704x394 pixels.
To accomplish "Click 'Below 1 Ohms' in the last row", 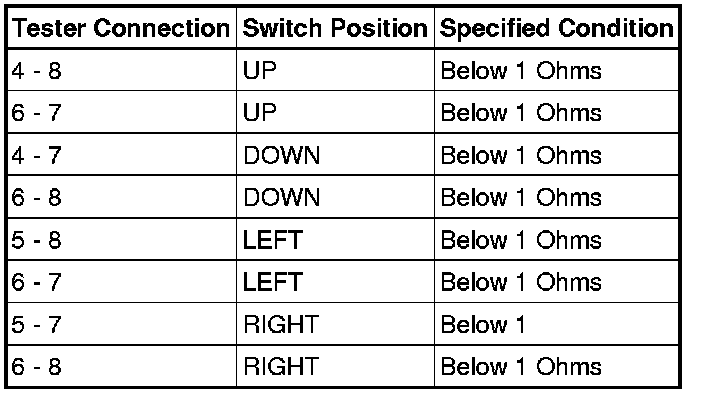I will pos(521,366).
